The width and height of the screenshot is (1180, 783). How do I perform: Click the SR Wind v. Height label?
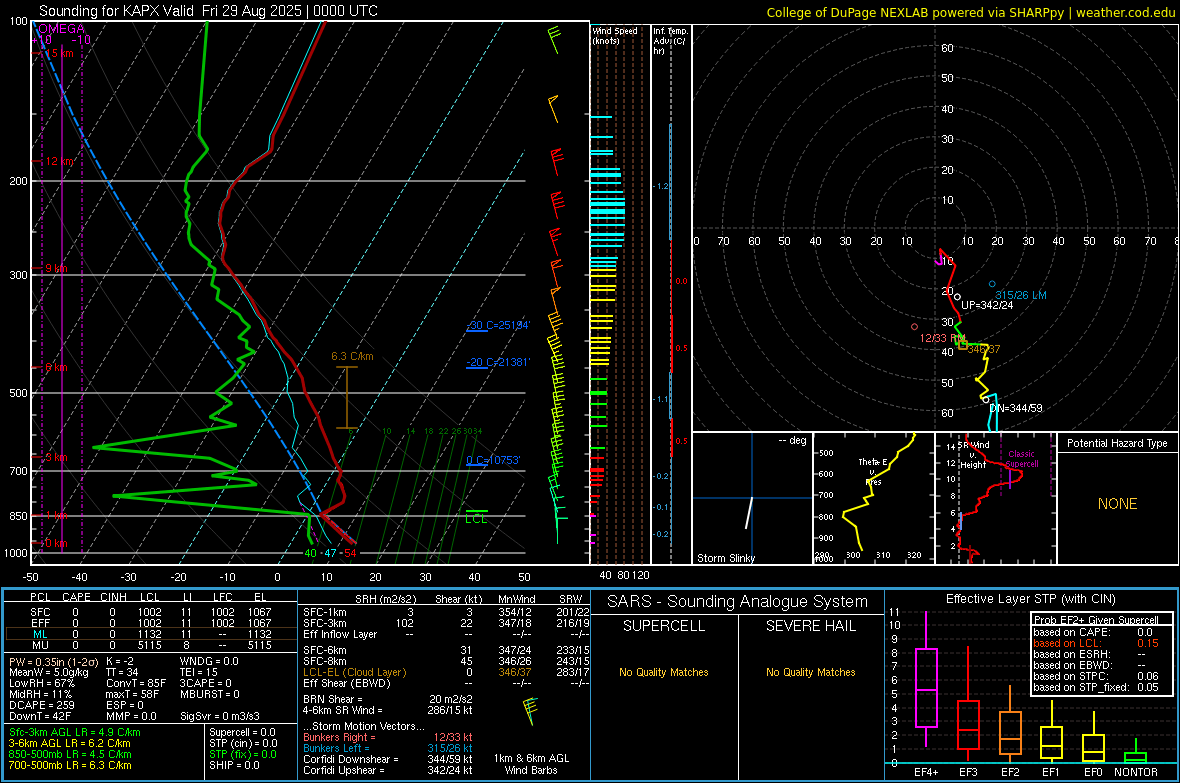click(973, 455)
